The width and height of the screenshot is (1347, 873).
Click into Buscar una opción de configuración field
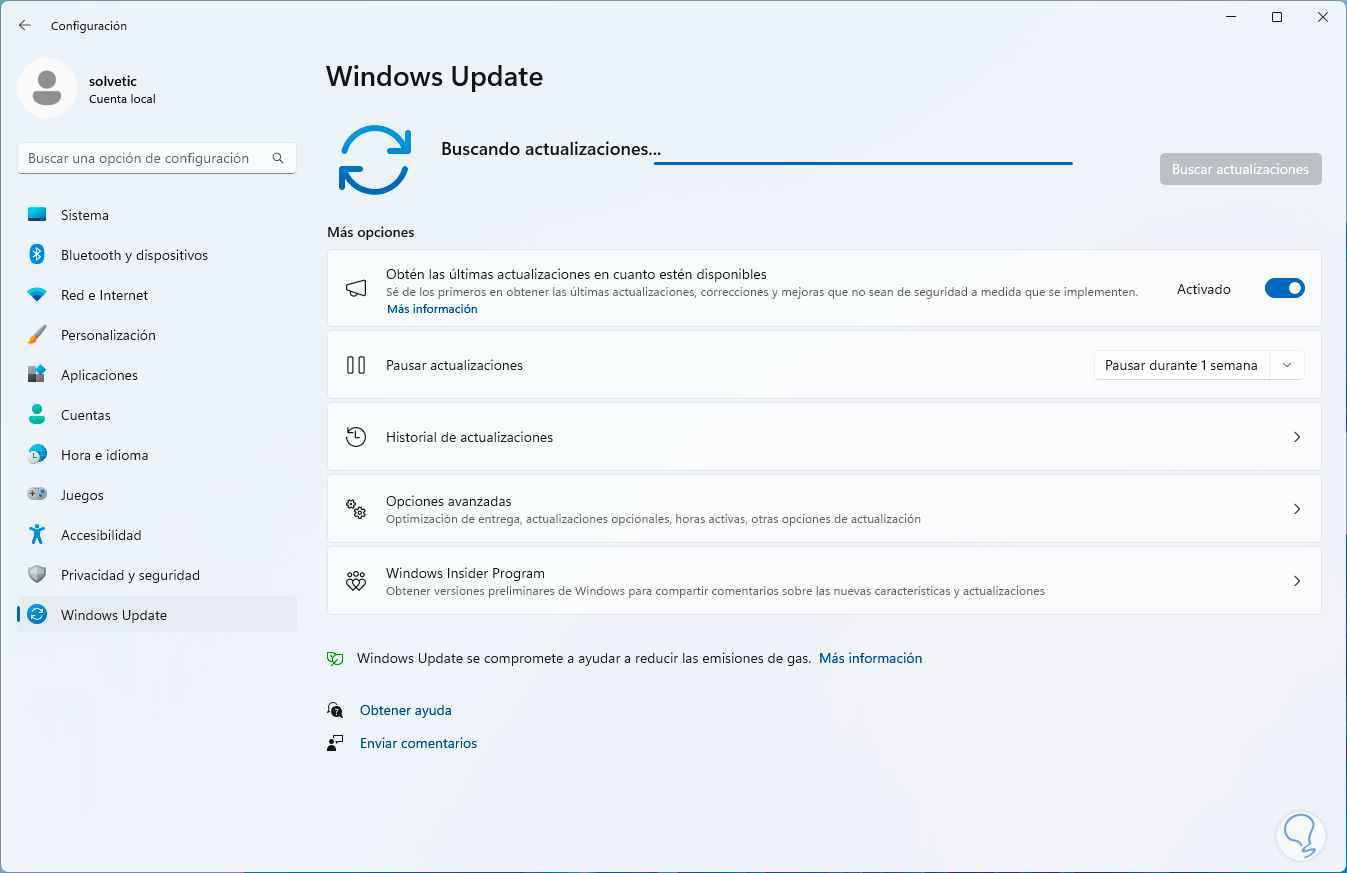157,158
